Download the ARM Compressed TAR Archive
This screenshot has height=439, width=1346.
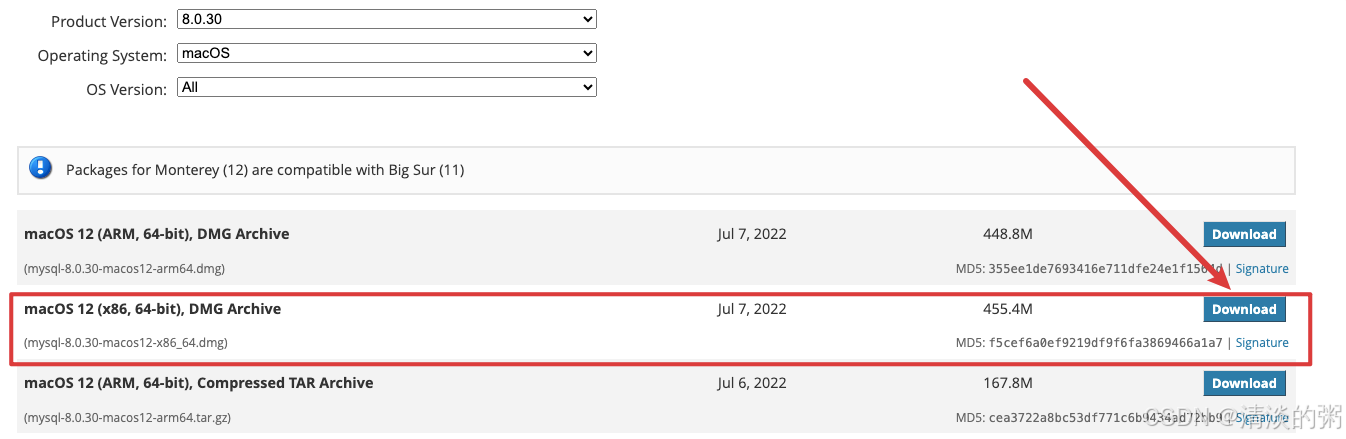click(1244, 383)
